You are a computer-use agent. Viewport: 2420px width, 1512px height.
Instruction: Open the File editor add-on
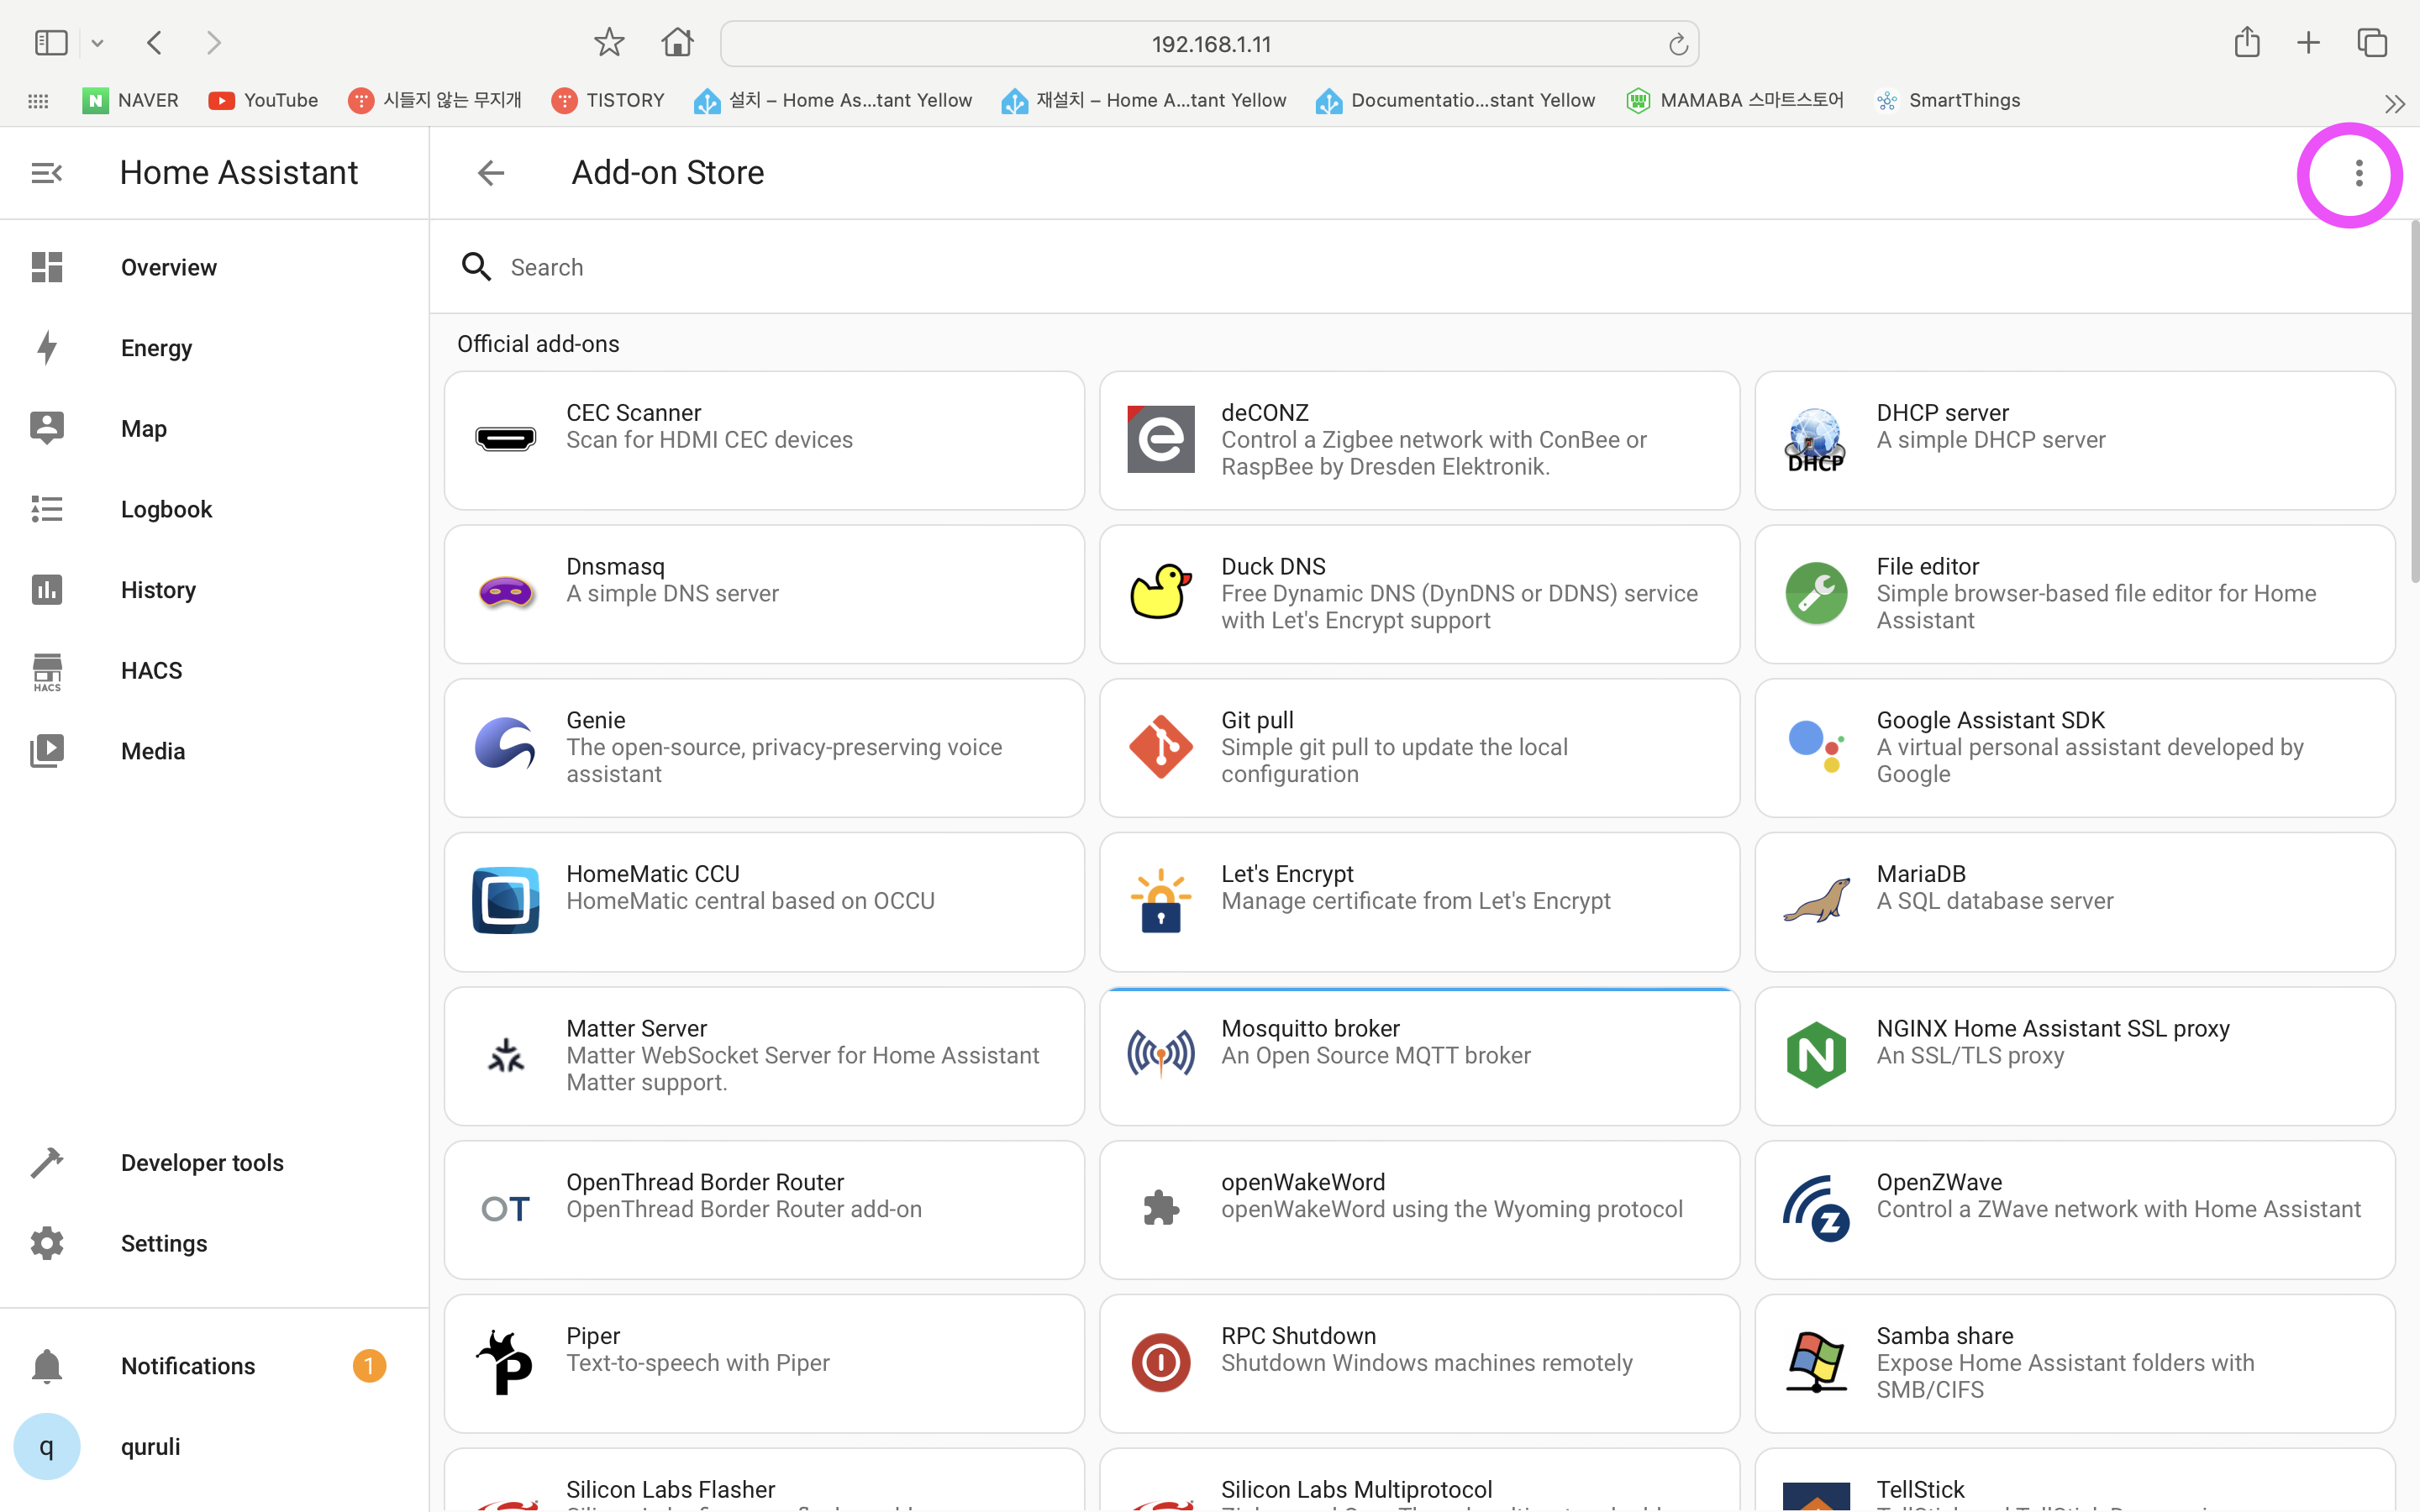[2074, 594]
